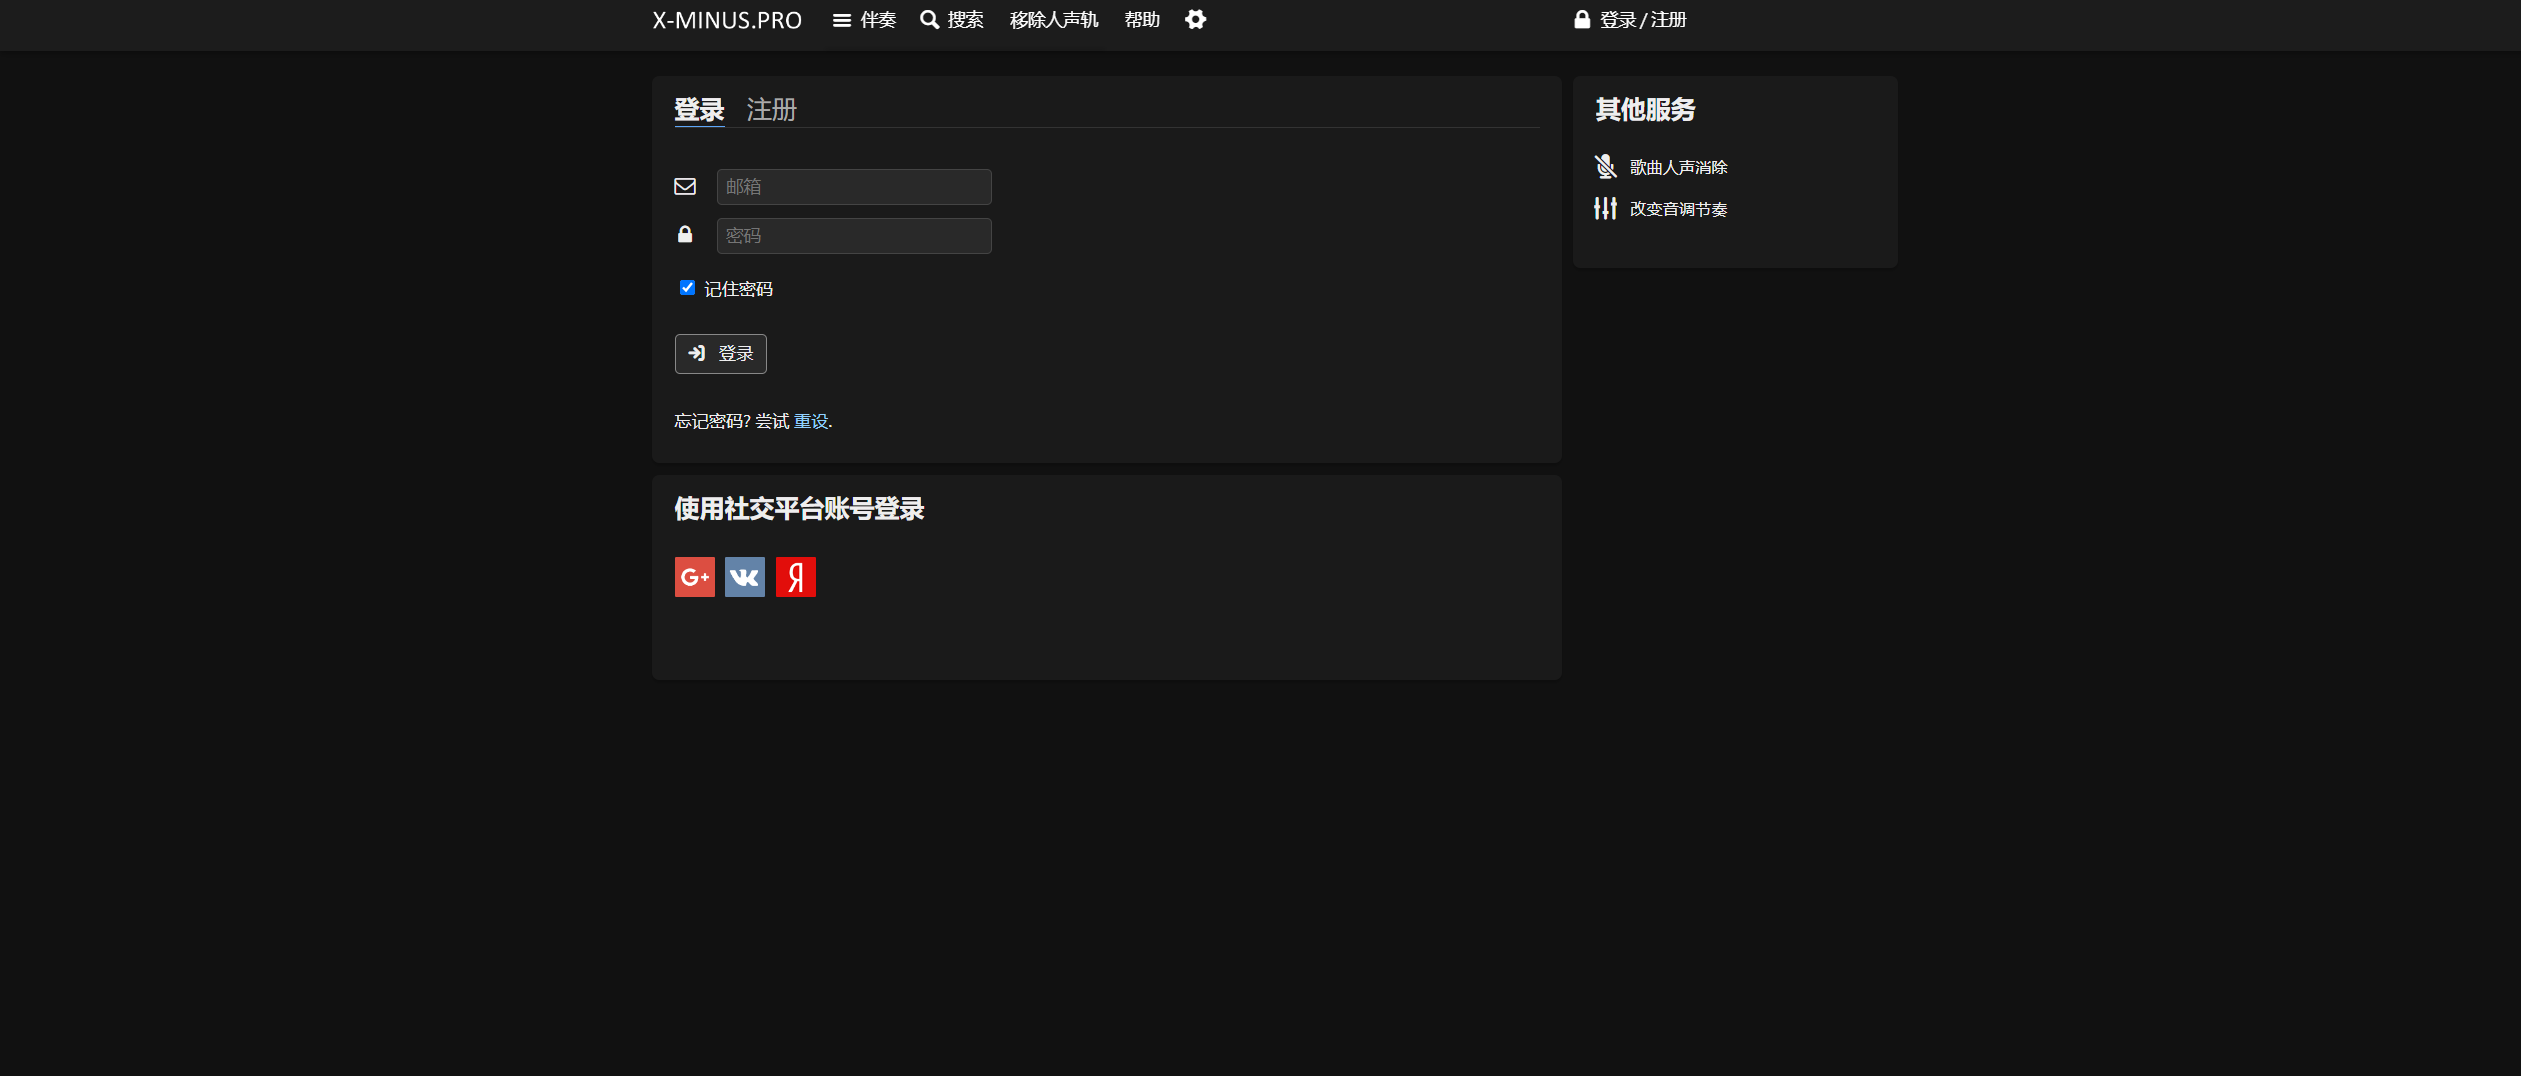2521x1076 pixels.
Task: Open settings via the gear icon
Action: point(1195,20)
